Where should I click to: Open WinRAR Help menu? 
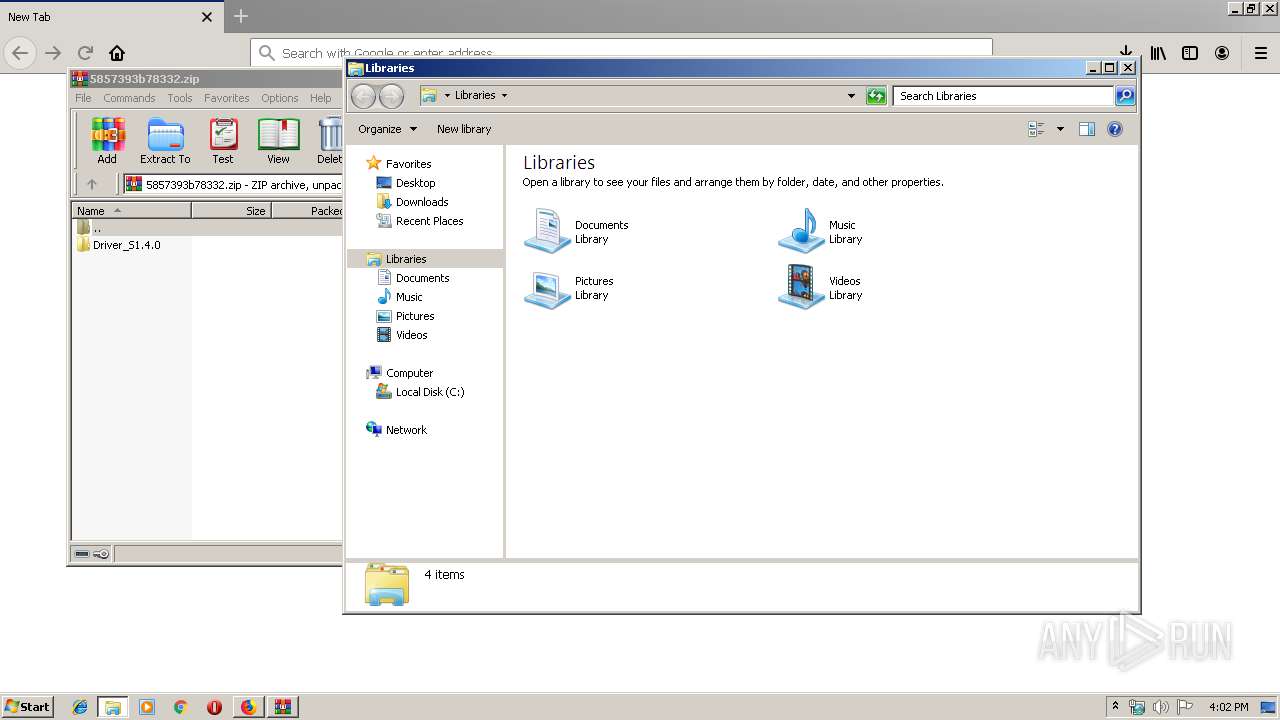pyautogui.click(x=320, y=98)
